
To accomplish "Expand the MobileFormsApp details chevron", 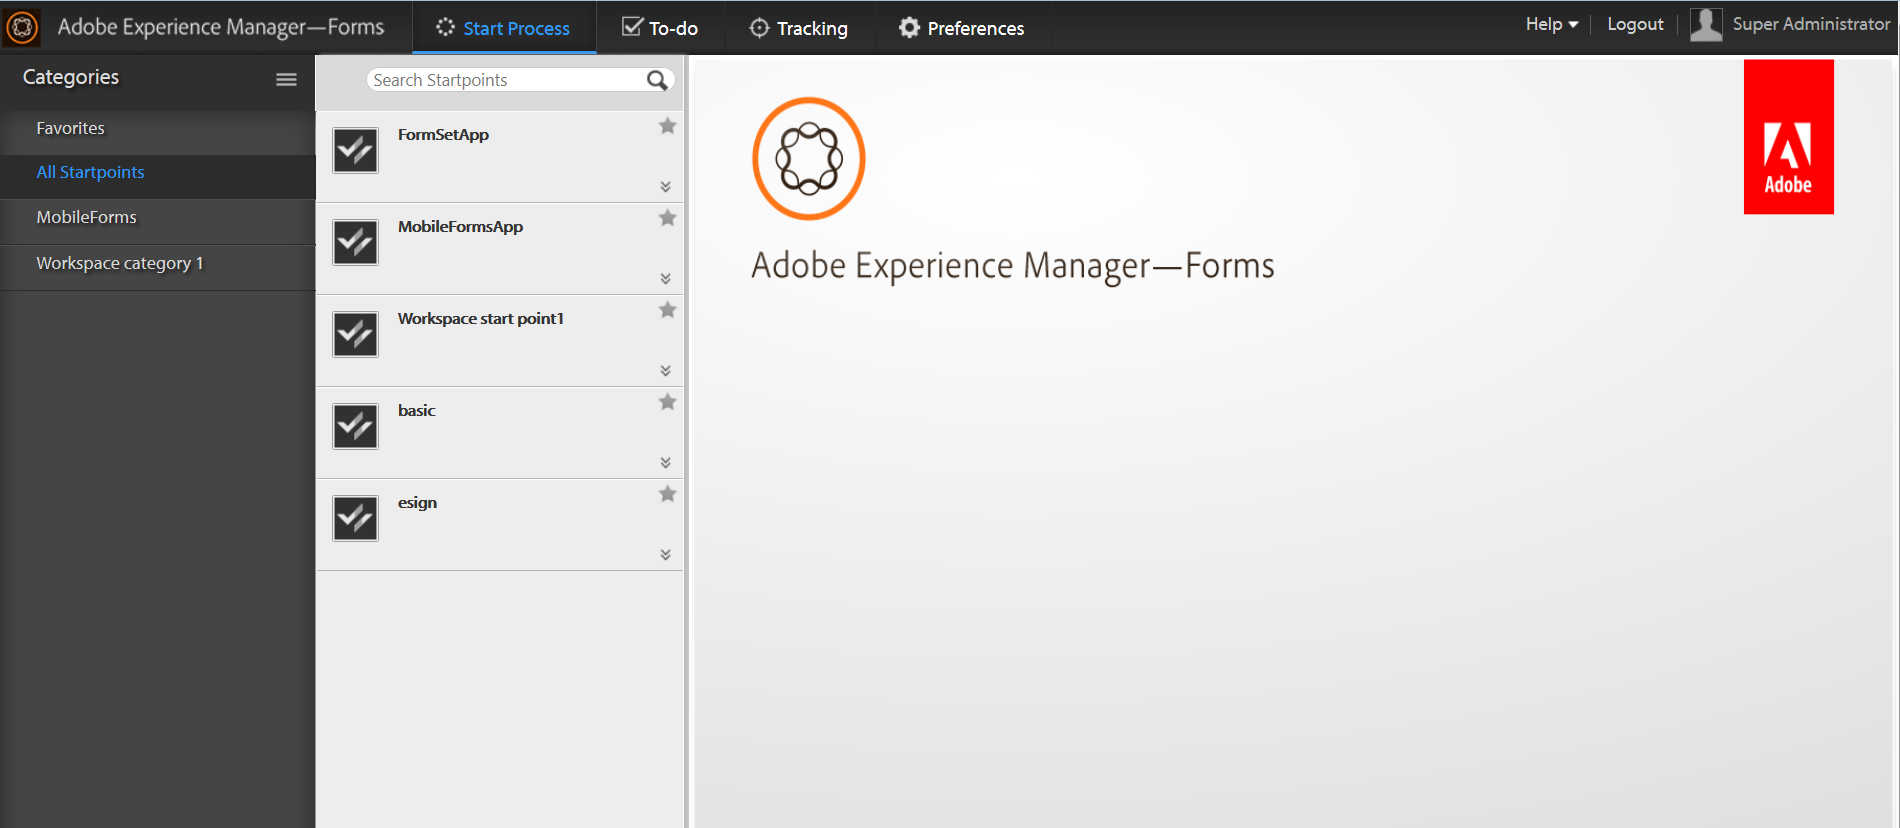I will pos(666,279).
